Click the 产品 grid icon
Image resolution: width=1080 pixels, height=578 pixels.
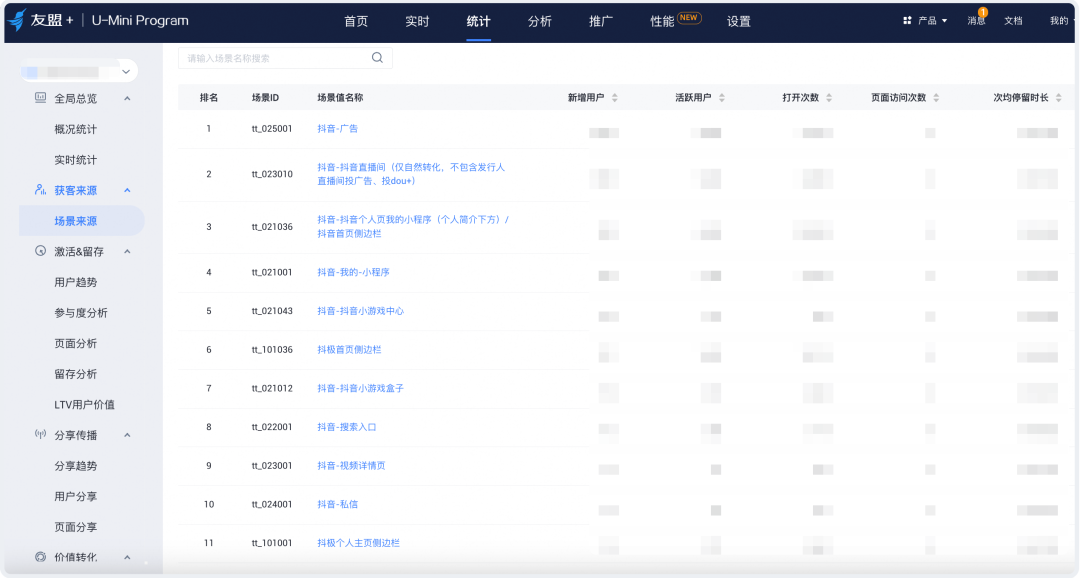[907, 21]
